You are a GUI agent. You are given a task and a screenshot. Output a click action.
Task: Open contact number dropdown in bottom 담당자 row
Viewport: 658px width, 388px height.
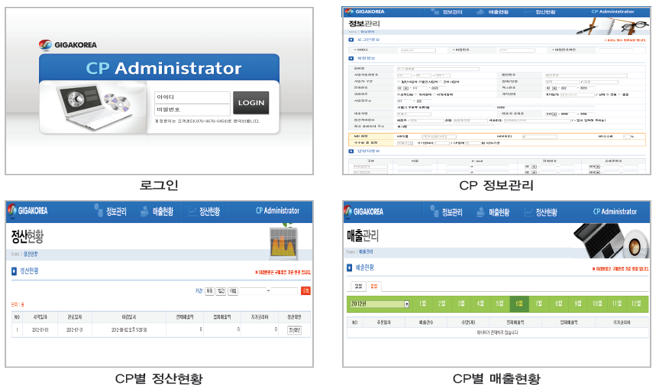[534, 172]
